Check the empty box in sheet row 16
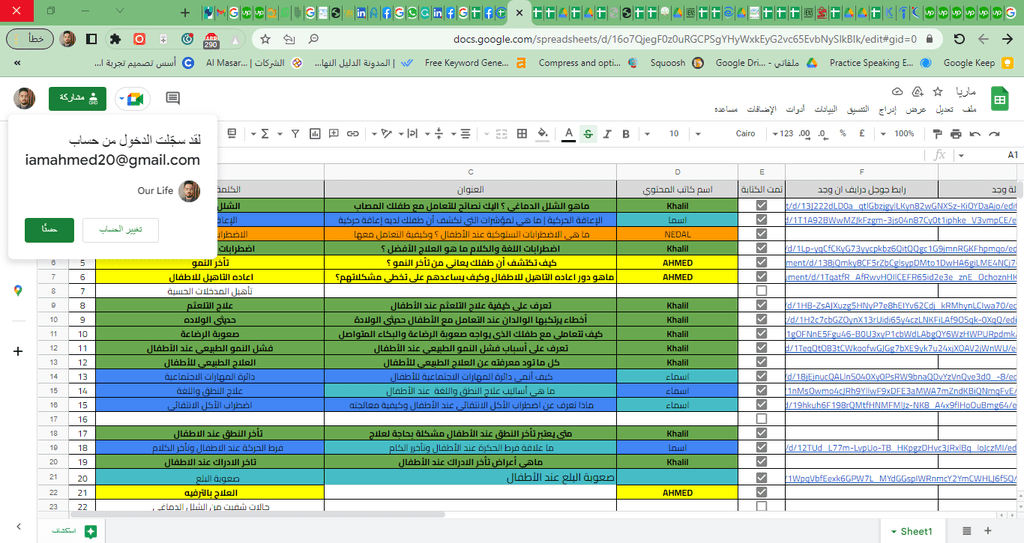 click(761, 419)
